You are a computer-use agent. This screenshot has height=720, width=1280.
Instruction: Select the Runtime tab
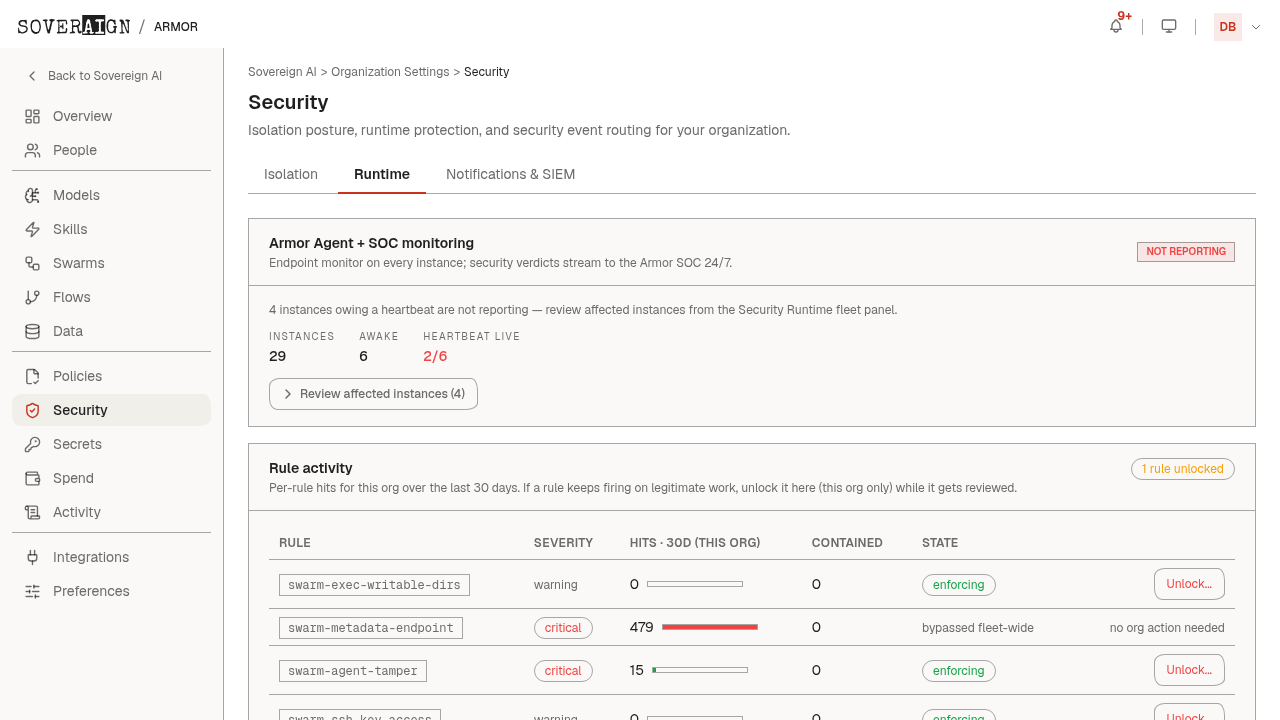(382, 174)
